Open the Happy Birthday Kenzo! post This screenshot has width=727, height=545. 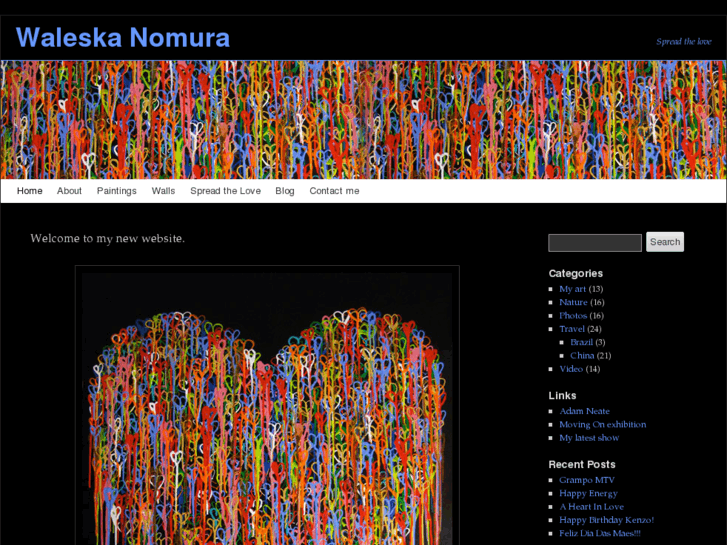[606, 520]
